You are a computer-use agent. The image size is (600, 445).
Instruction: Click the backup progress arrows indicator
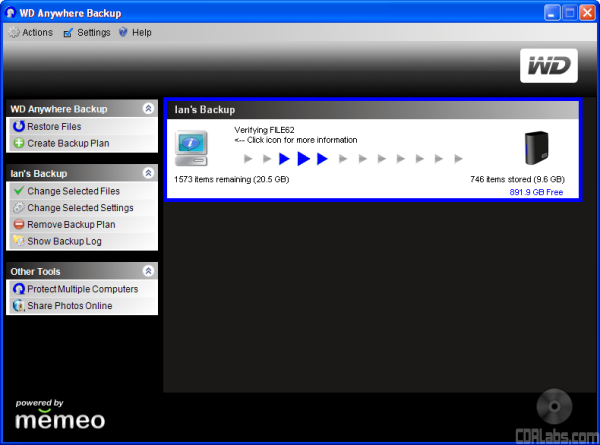pyautogui.click(x=354, y=158)
